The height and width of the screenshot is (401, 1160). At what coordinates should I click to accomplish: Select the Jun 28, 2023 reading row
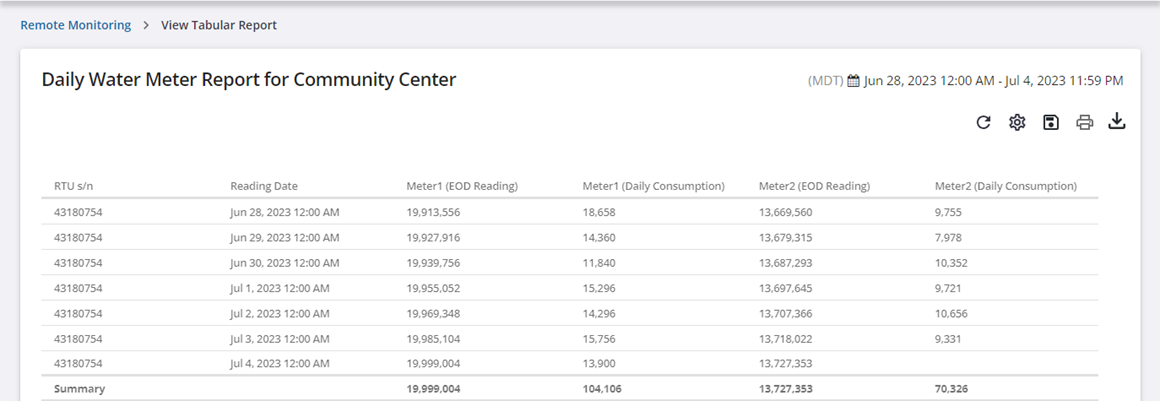(285, 212)
